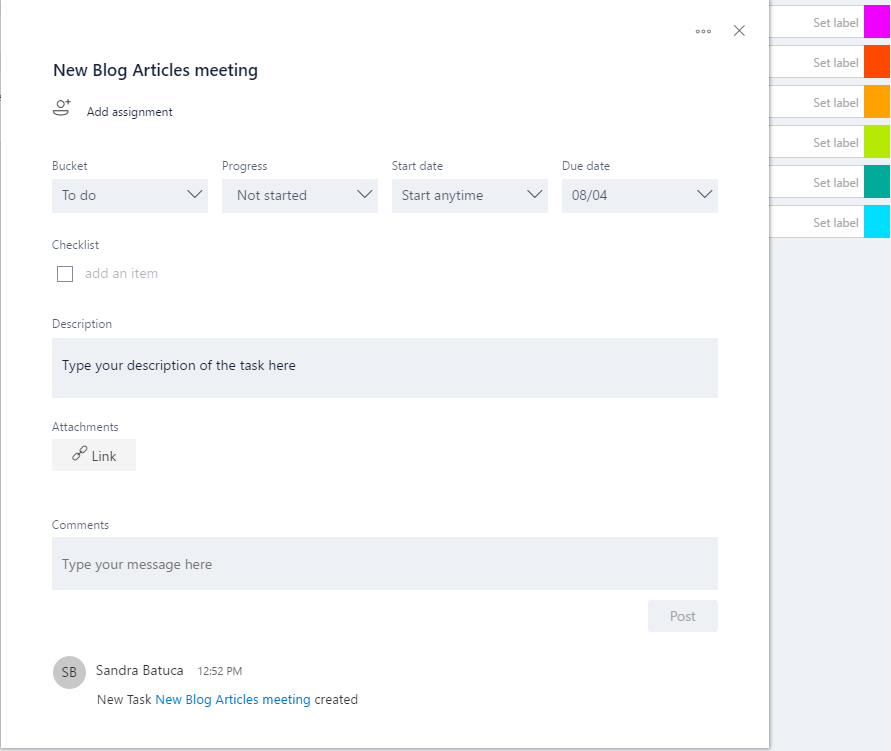
Task: Open the three-dots more options menu
Action: tap(703, 31)
